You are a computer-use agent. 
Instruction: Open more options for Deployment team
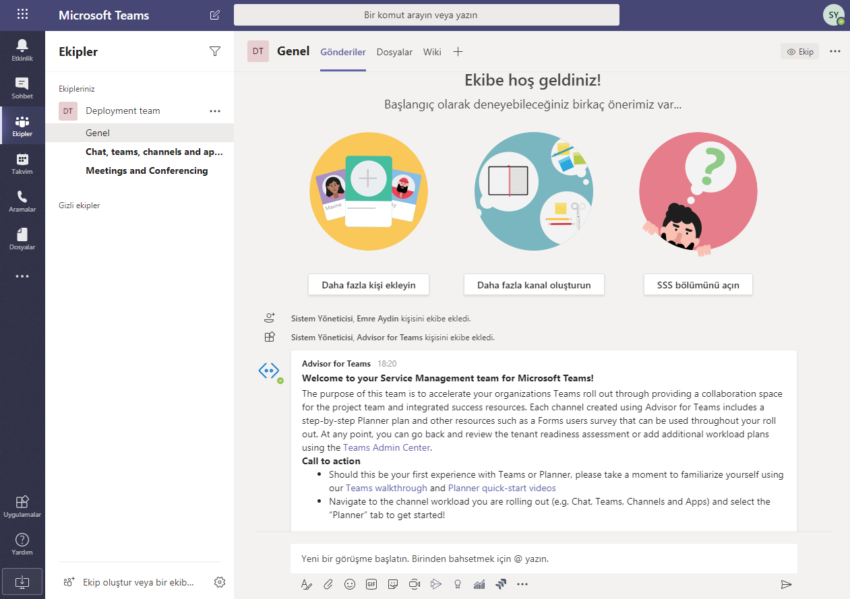click(x=214, y=111)
